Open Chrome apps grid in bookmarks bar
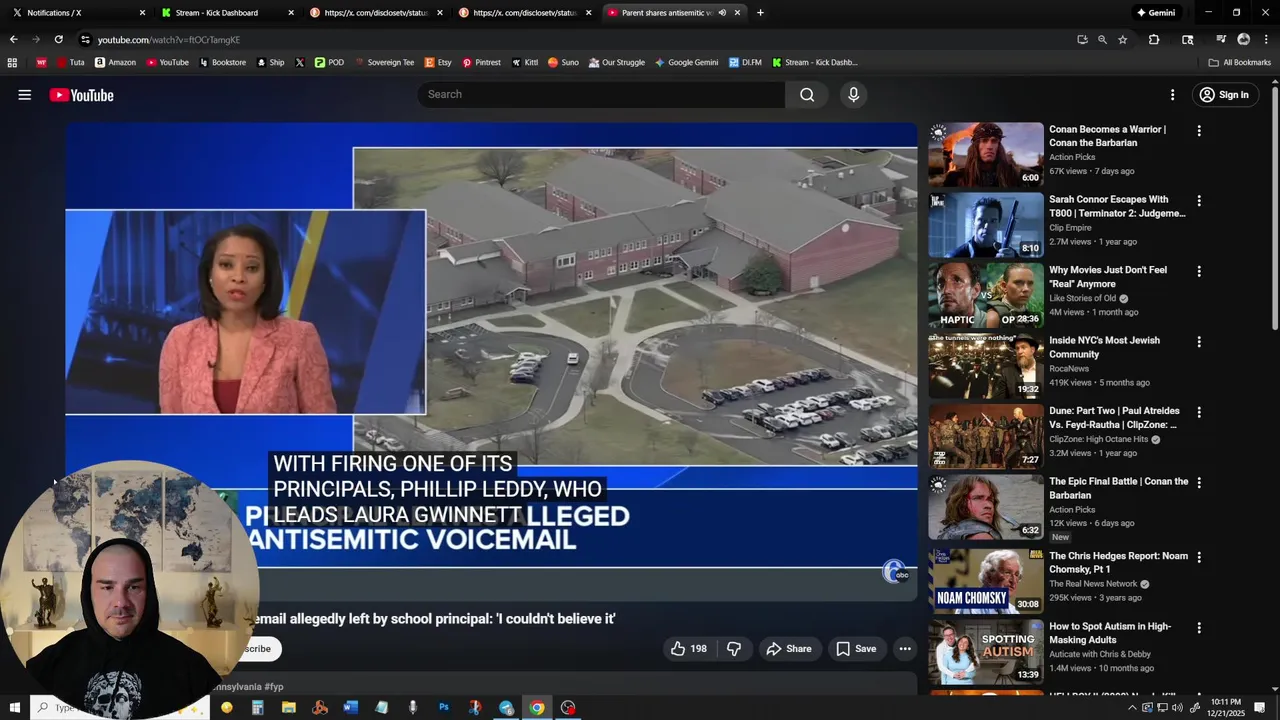The width and height of the screenshot is (1280, 720). [12, 62]
